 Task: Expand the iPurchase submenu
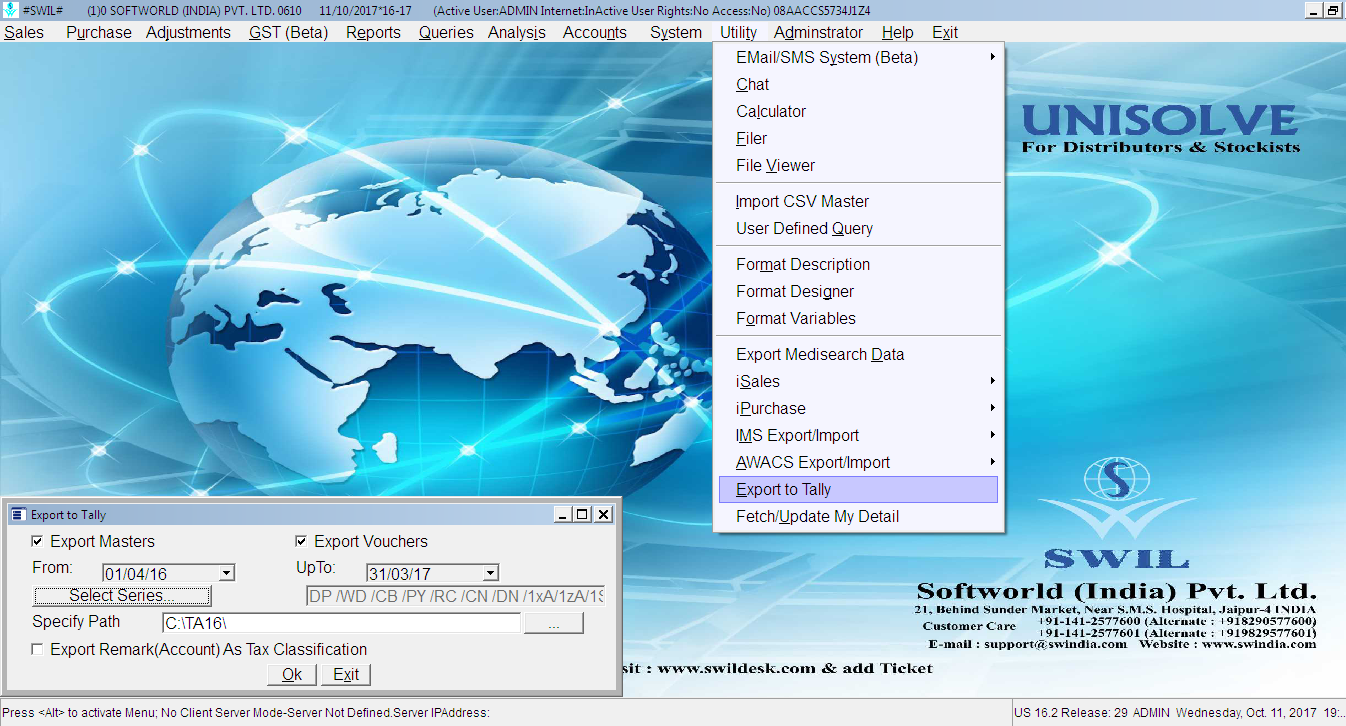pos(859,409)
